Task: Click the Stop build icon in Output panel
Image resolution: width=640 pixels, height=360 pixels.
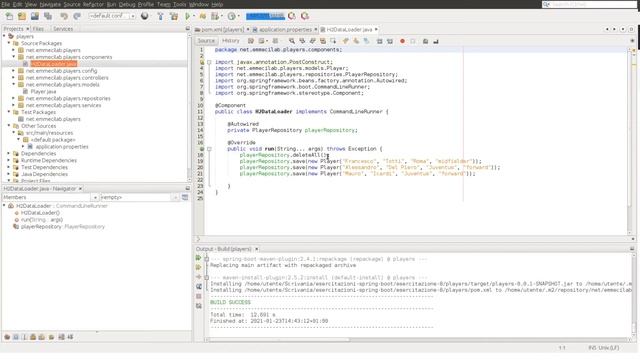Action: click(199, 296)
